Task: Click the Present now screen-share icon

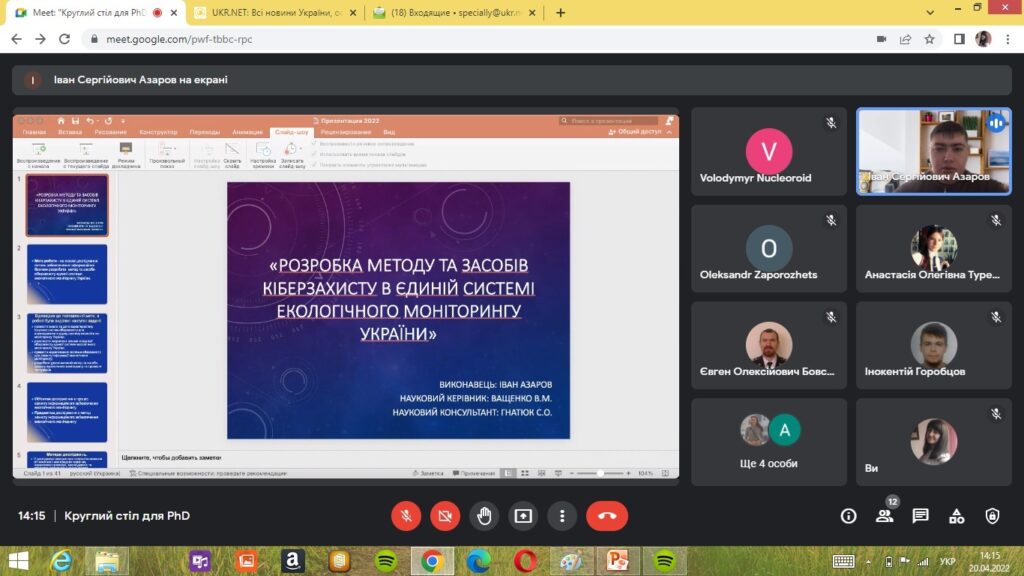Action: (x=523, y=516)
